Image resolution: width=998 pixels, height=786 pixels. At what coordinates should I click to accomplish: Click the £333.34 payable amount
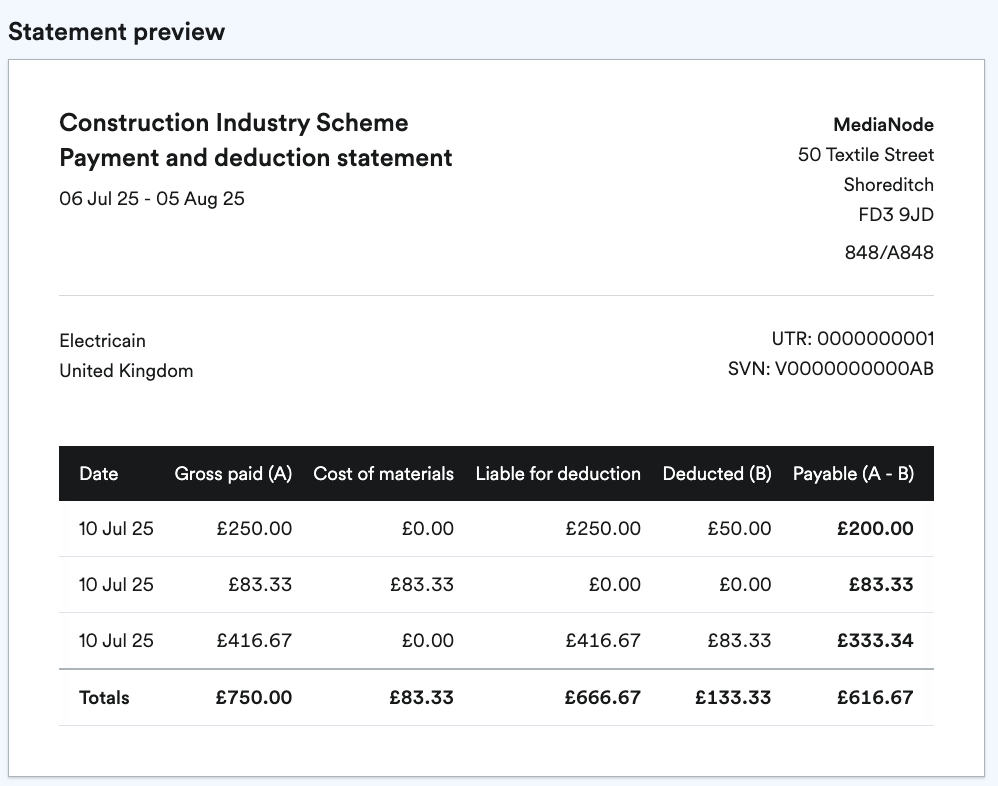tap(875, 640)
